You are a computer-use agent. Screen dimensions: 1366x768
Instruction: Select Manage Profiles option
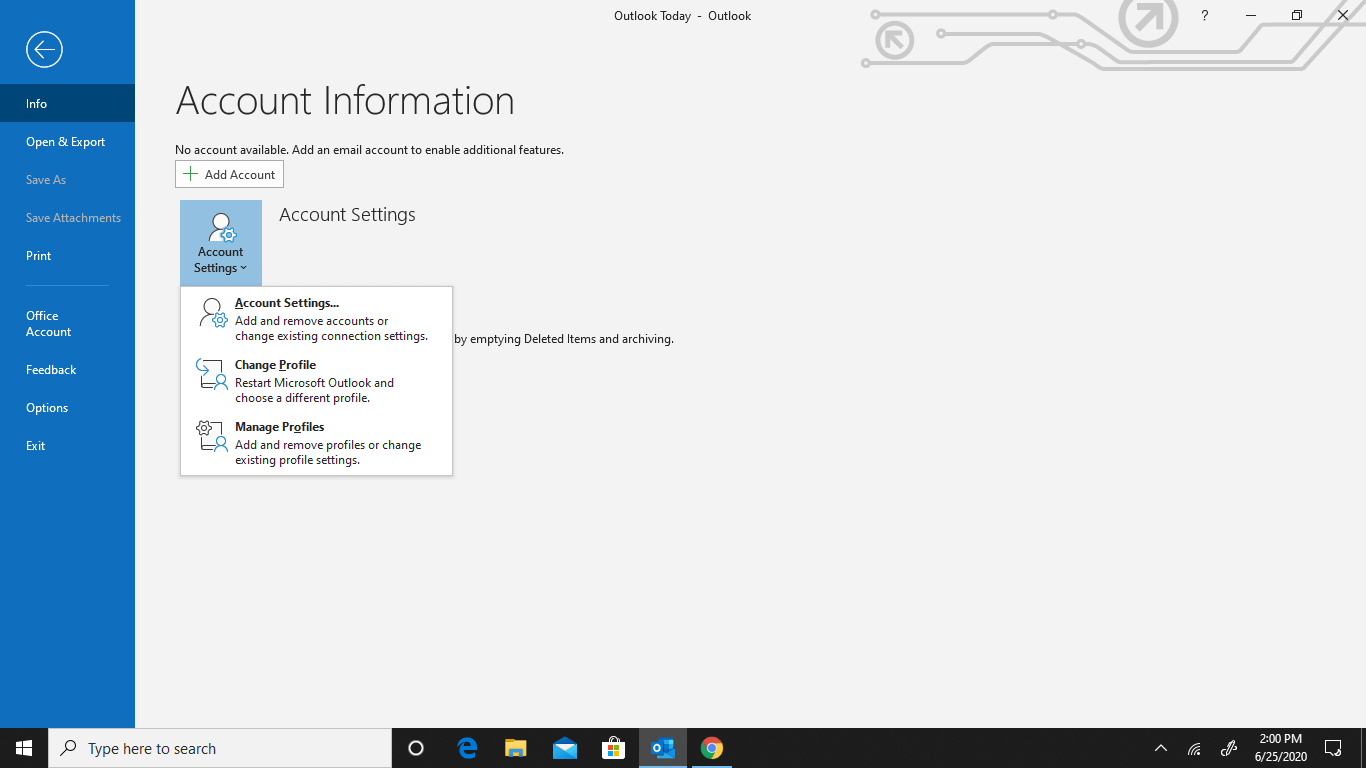[316, 443]
